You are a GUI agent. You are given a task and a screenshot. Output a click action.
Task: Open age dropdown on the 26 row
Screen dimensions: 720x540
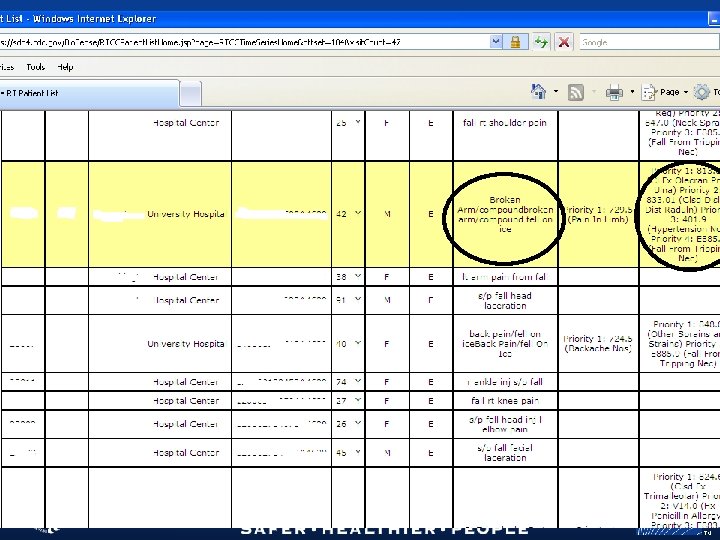[358, 424]
